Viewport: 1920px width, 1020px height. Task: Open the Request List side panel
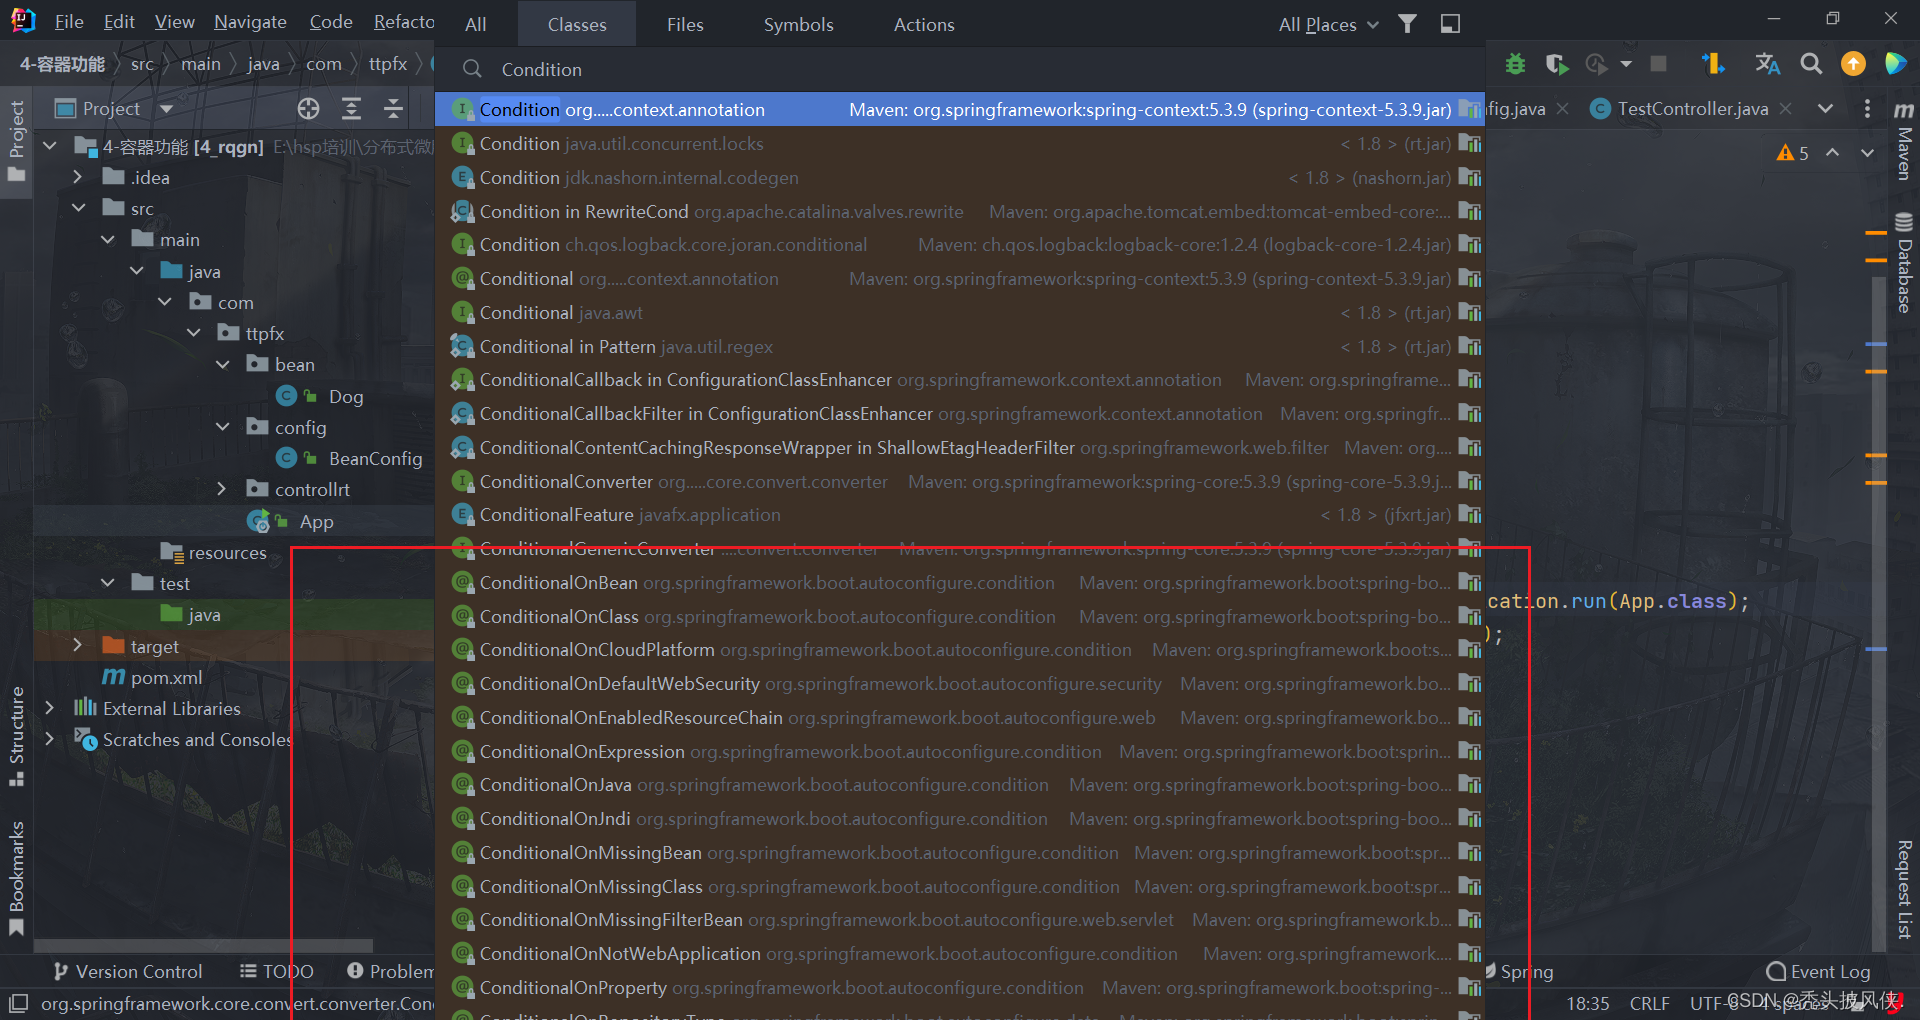(x=1904, y=889)
